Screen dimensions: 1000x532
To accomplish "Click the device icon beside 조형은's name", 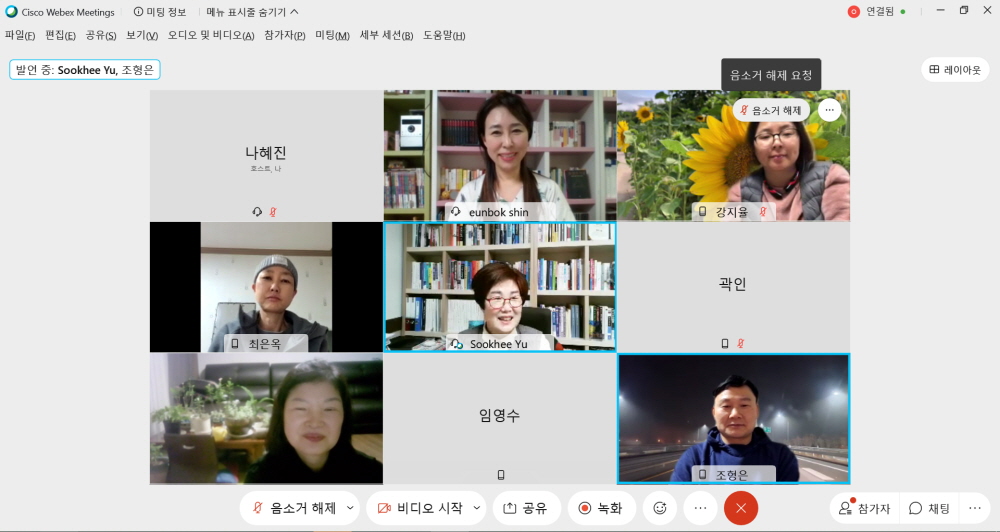I will [702, 475].
